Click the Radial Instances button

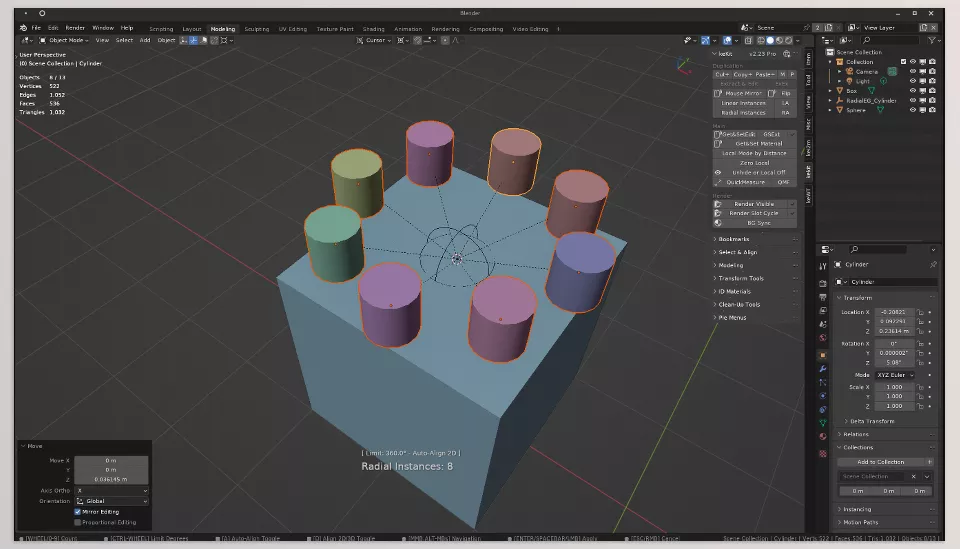tap(743, 113)
